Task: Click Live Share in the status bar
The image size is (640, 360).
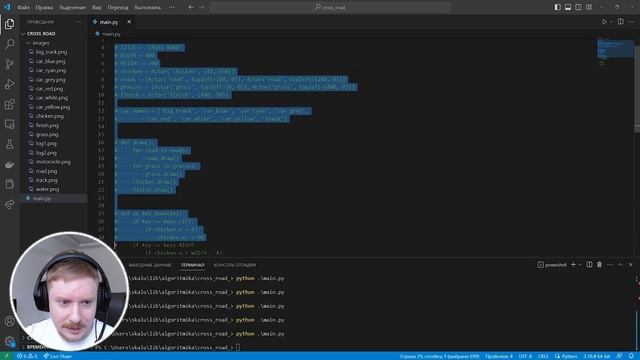Action: coord(58,356)
